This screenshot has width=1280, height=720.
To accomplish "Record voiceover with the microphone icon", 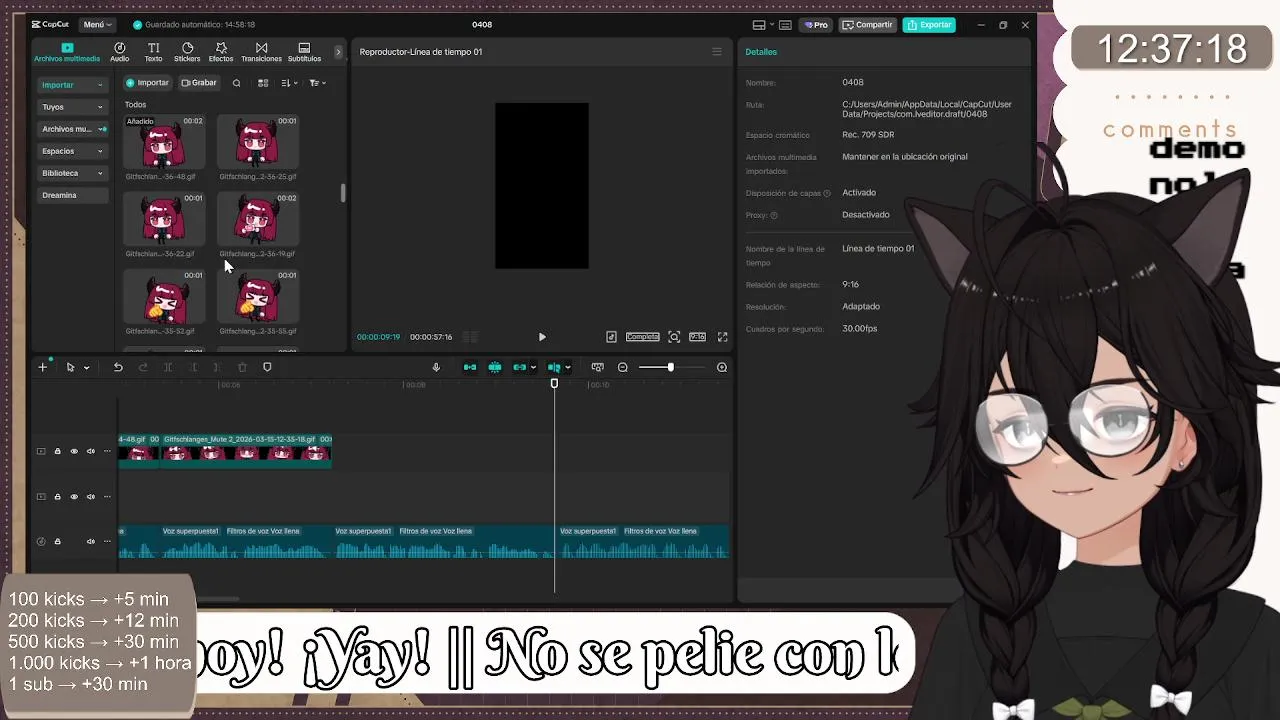I will tap(436, 367).
